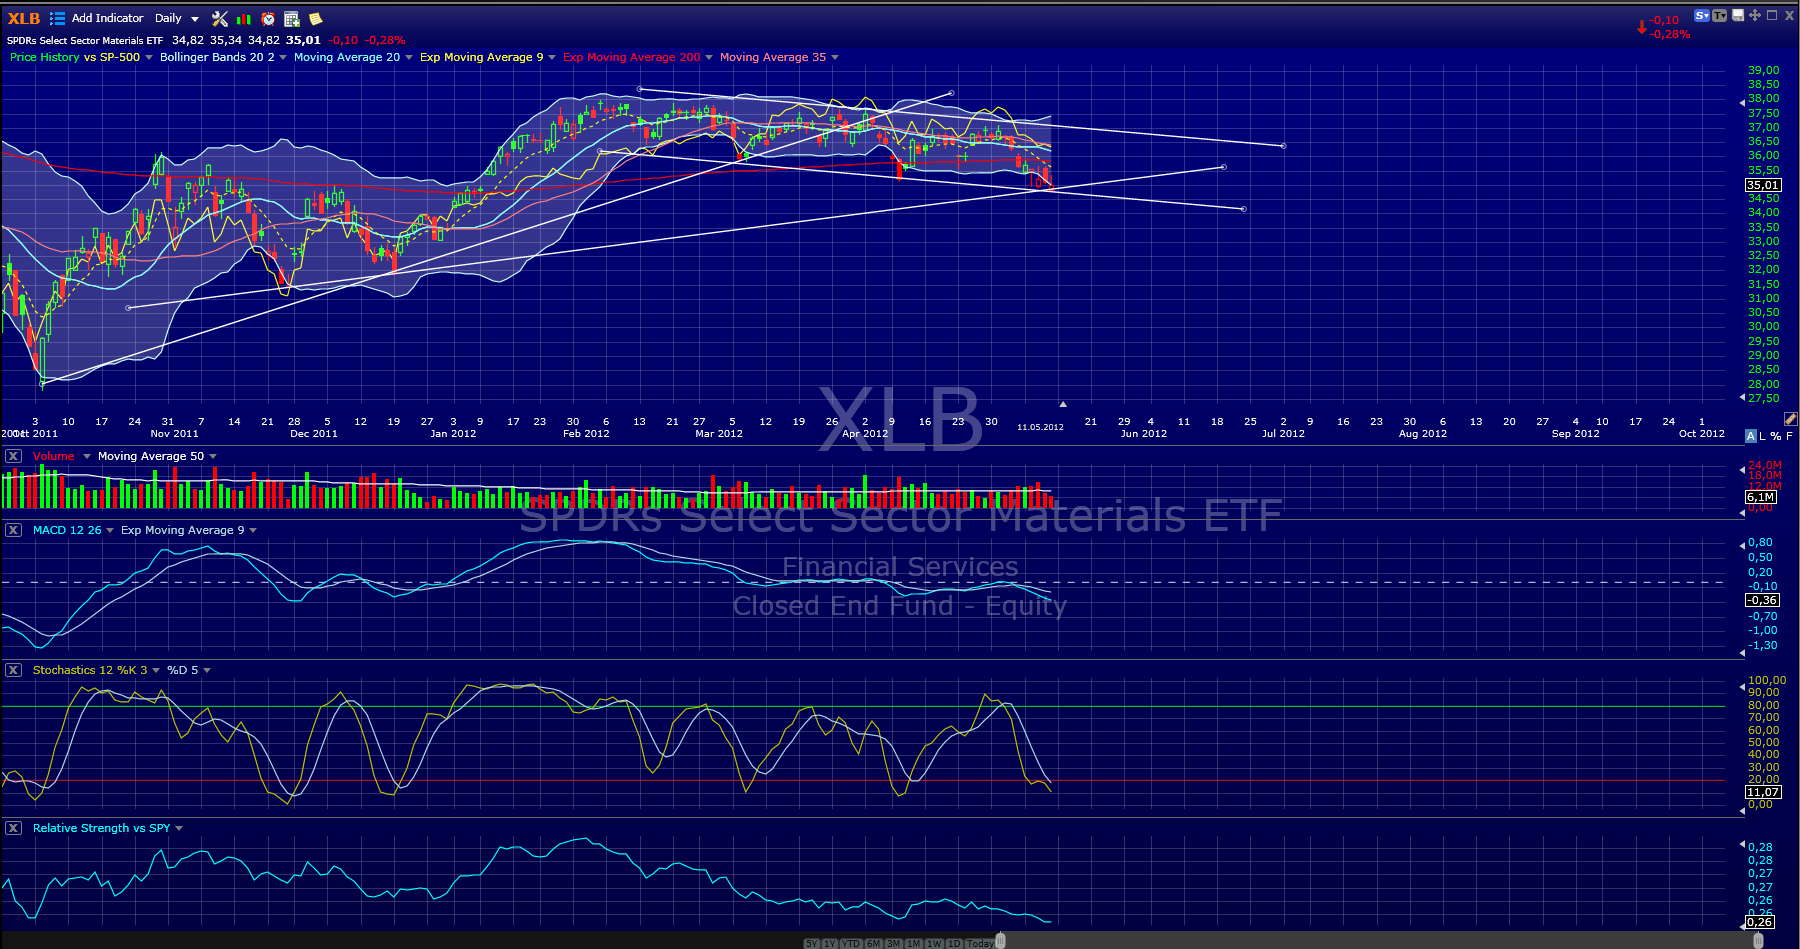Select the F scale toggle
Screen dimensions: 1800x949
[1789, 436]
